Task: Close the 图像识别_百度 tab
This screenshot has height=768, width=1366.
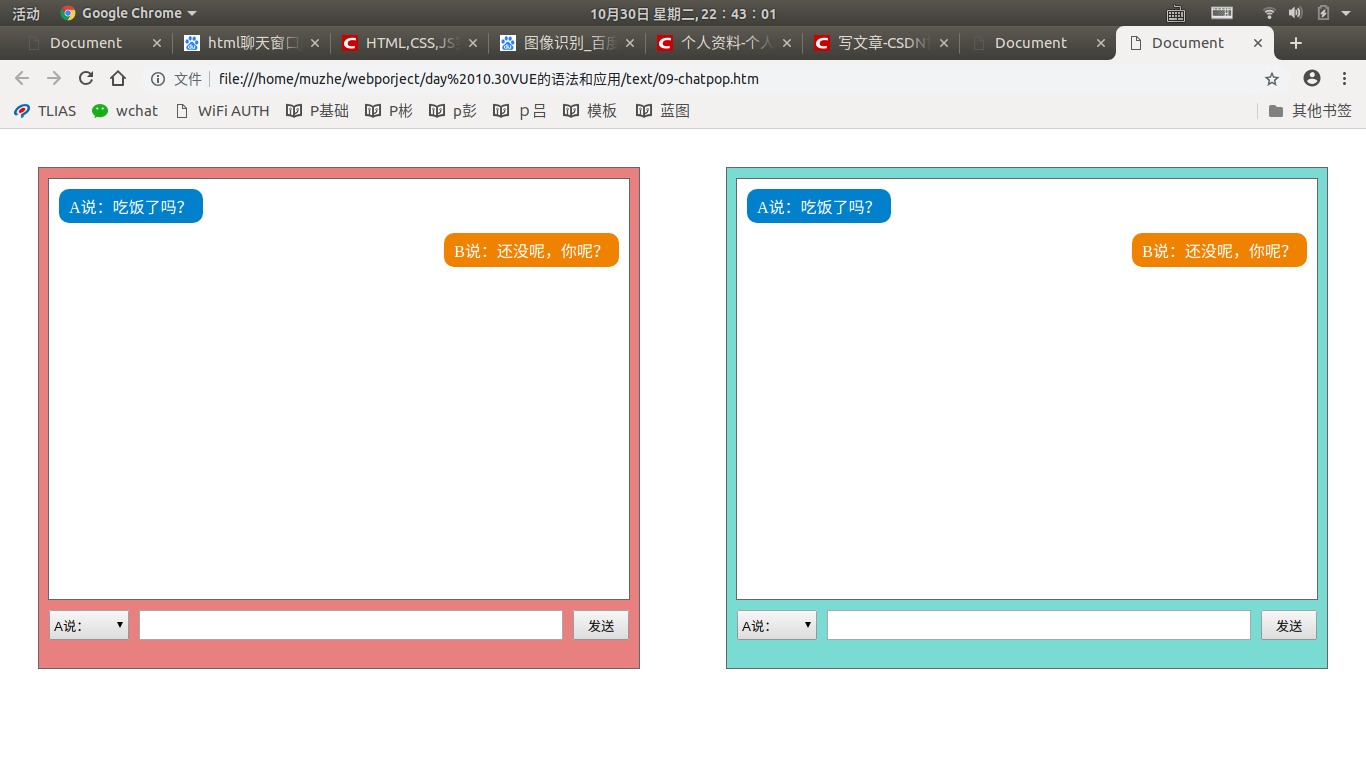Action: tap(630, 43)
